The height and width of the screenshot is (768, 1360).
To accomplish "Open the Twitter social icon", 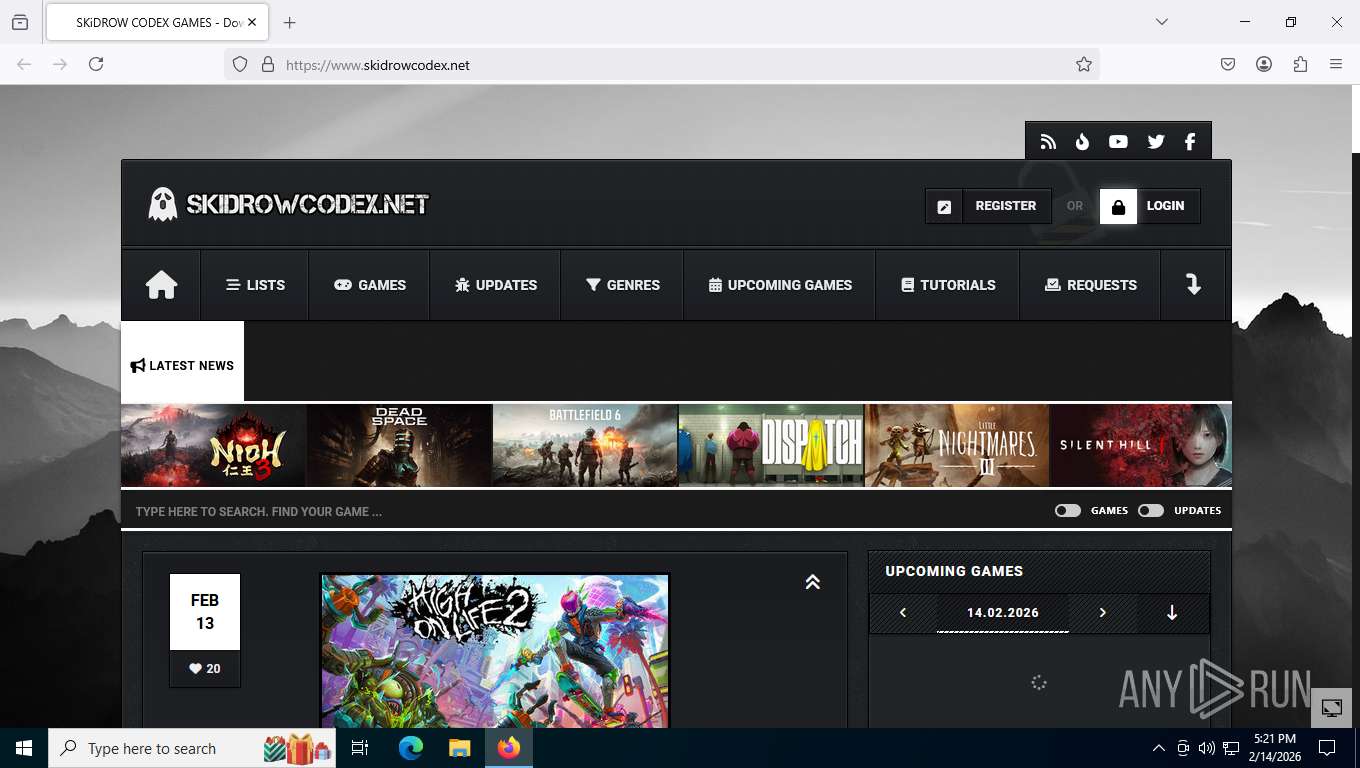I will tap(1156, 142).
